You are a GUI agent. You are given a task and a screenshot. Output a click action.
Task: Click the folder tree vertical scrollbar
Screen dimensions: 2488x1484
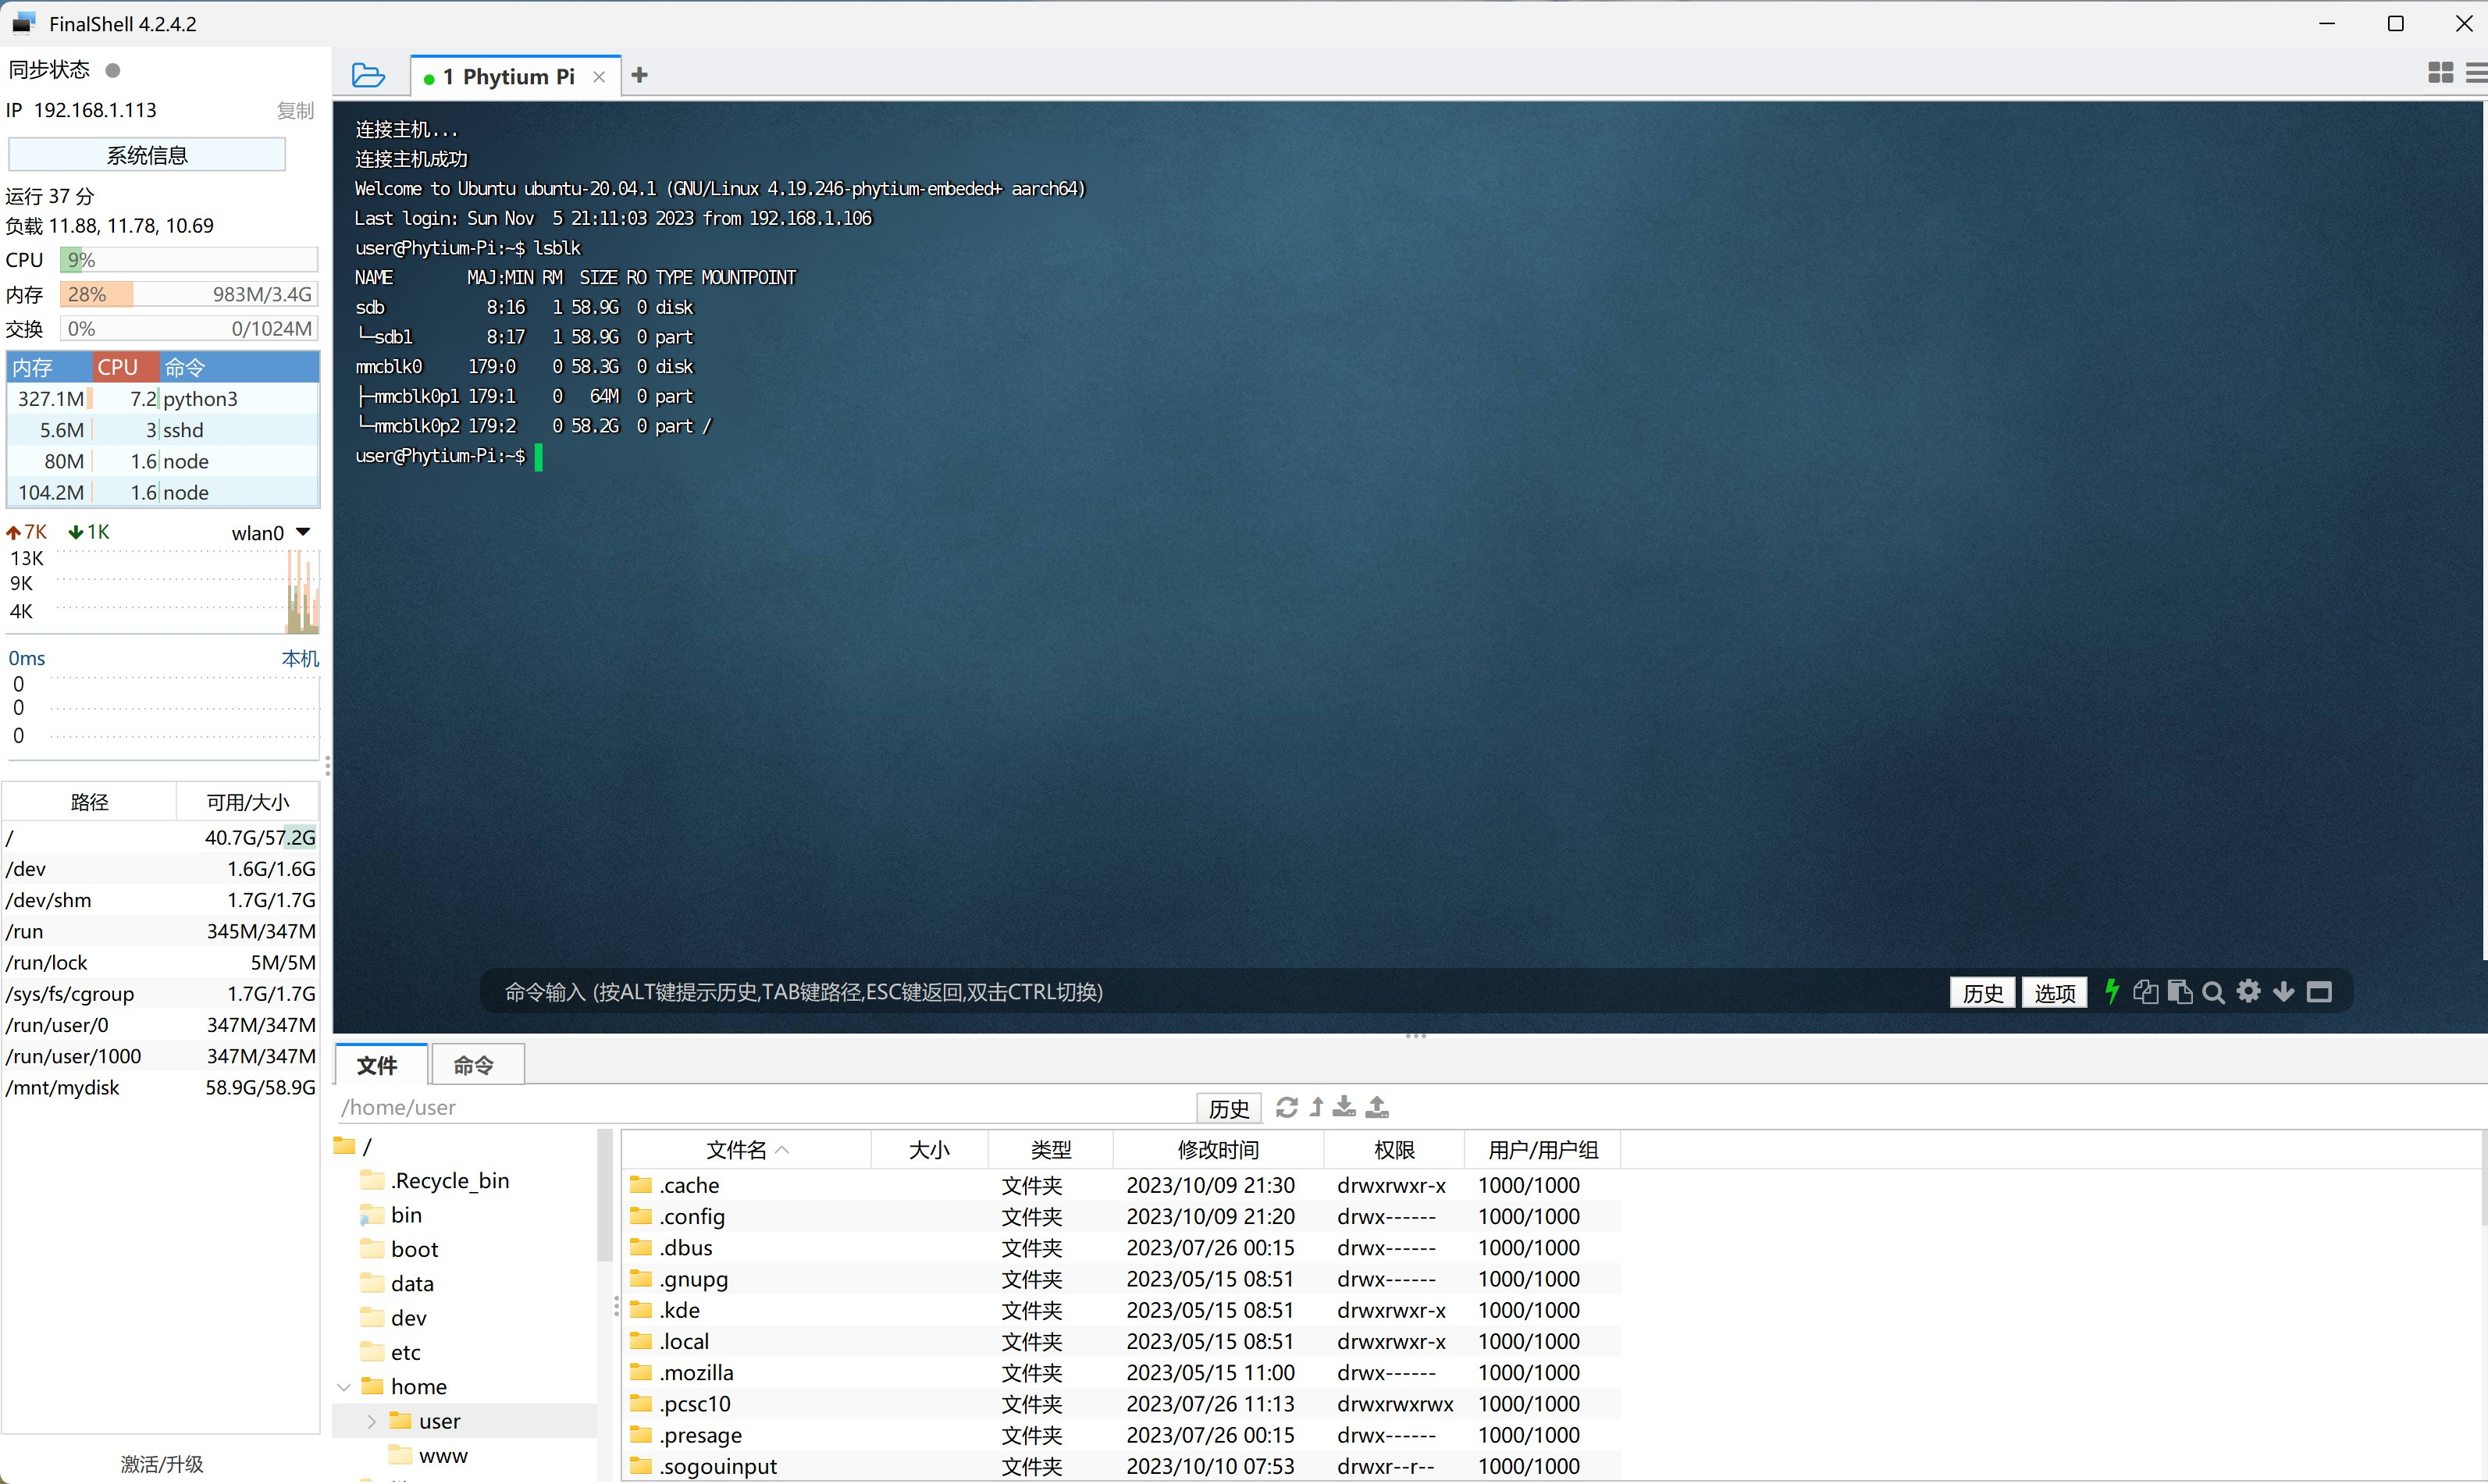tap(604, 1195)
